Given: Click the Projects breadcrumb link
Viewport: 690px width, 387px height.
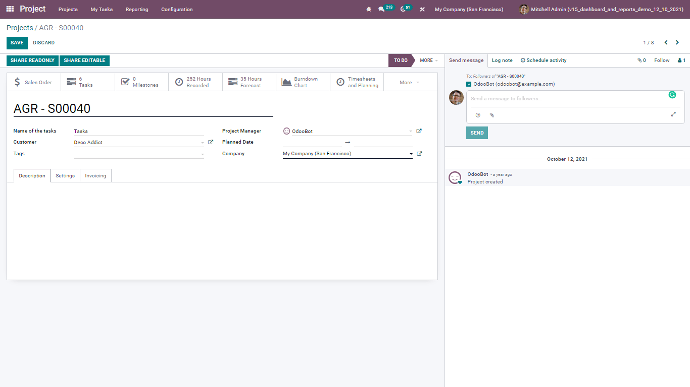Looking at the screenshot, I should click(x=20, y=28).
